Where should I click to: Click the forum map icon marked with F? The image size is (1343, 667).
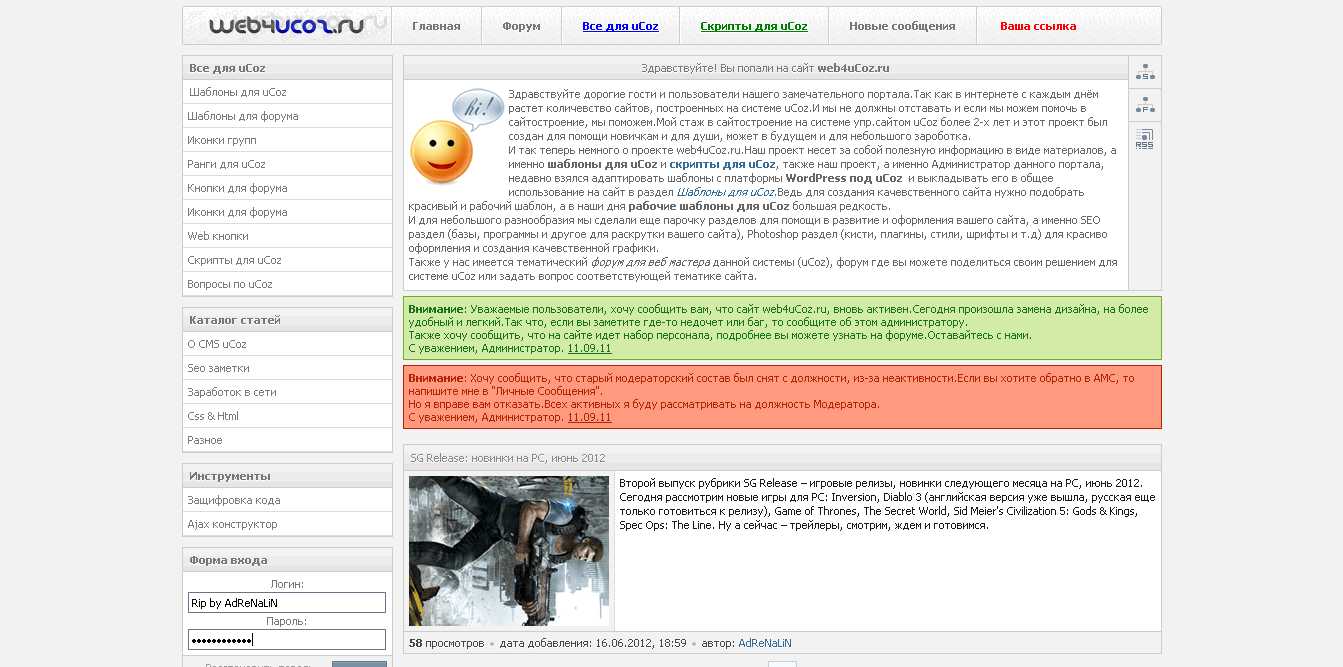(x=1144, y=104)
